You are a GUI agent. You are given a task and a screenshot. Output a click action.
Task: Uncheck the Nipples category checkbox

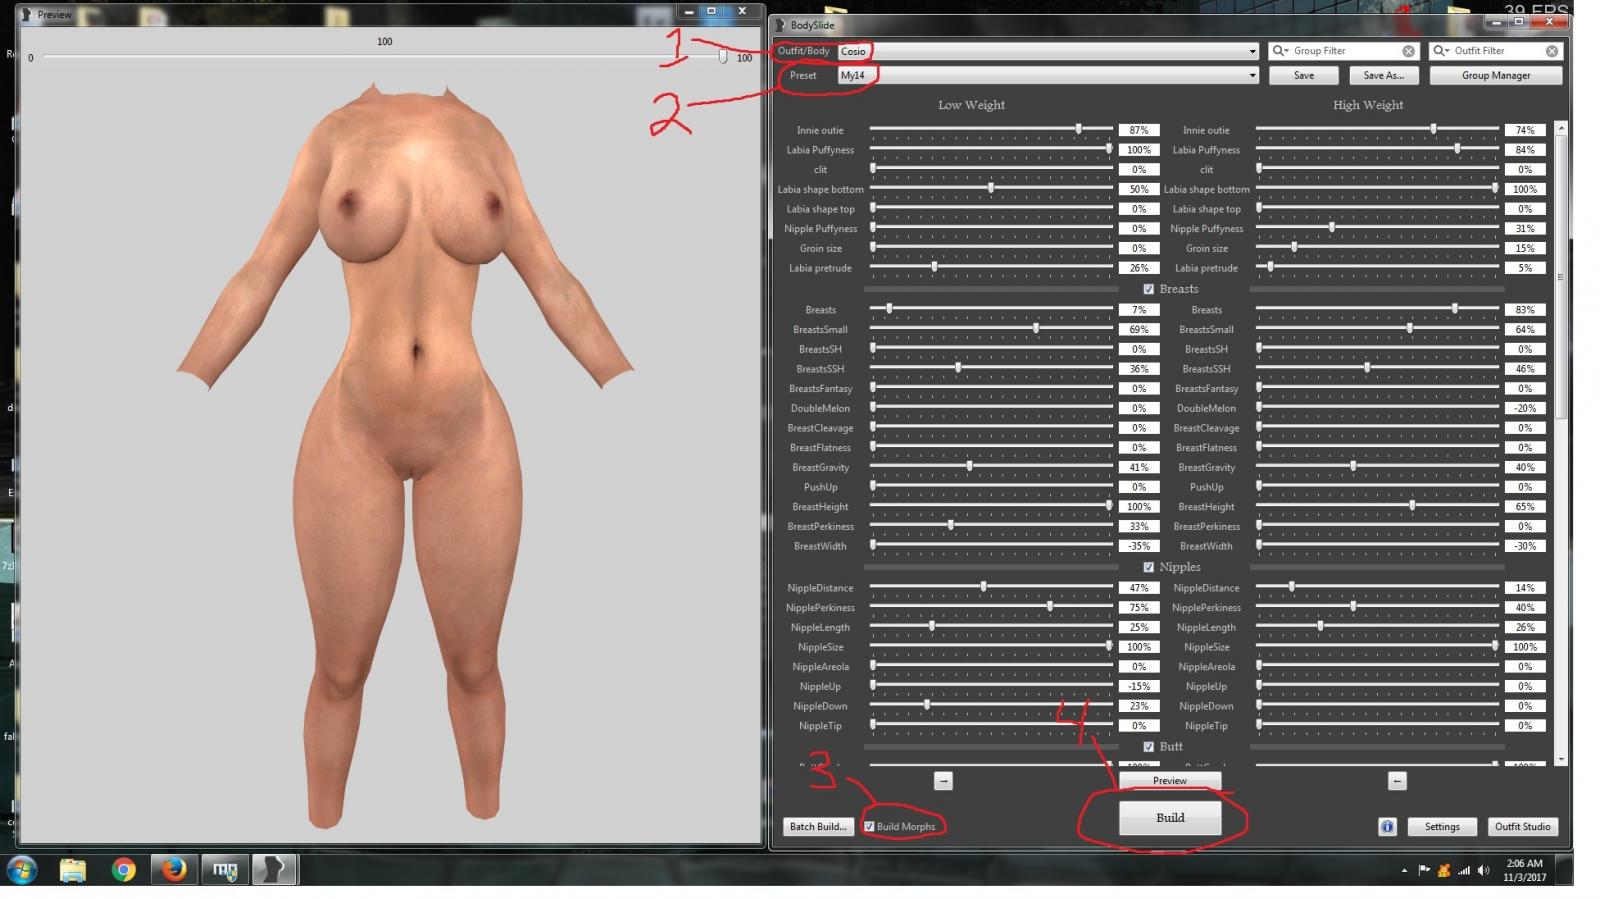click(1148, 567)
